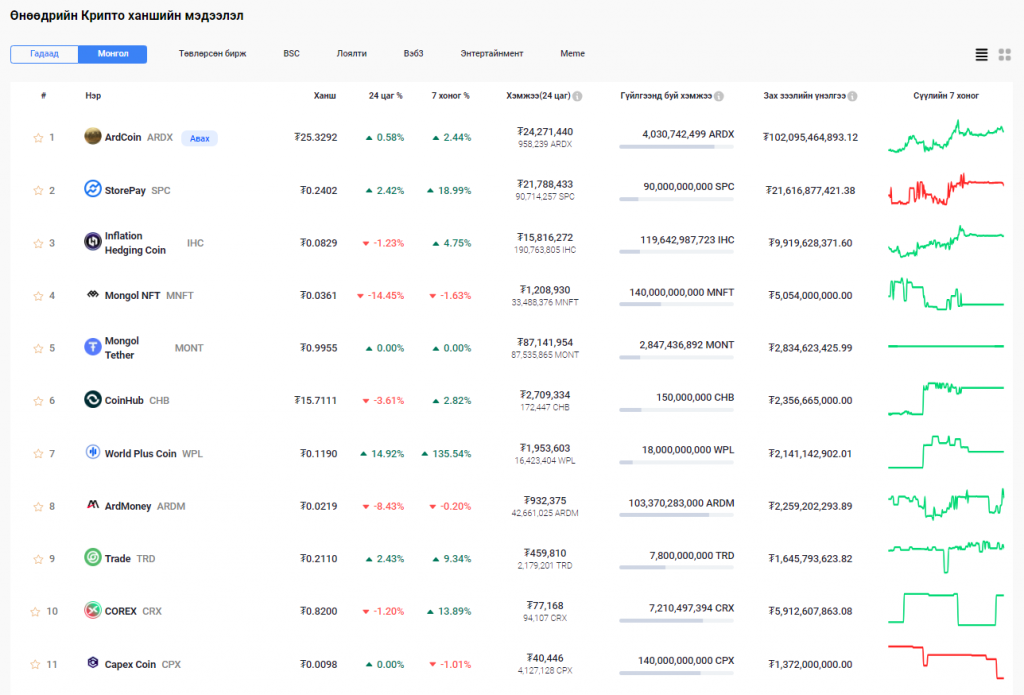The image size is (1024, 695).
Task: Click the CoinHub logo icon
Action: tap(93, 399)
